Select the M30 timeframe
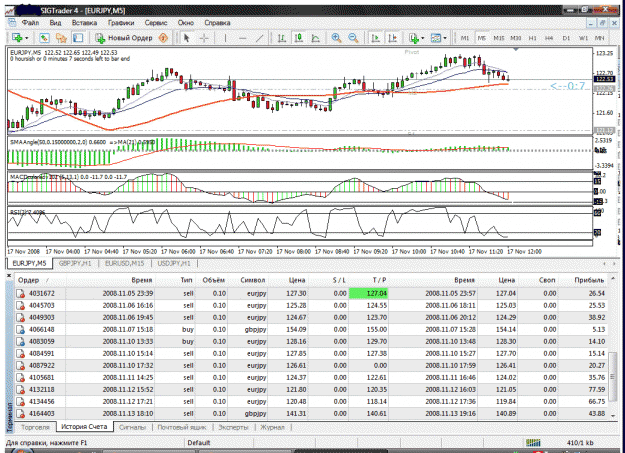 click(516, 38)
